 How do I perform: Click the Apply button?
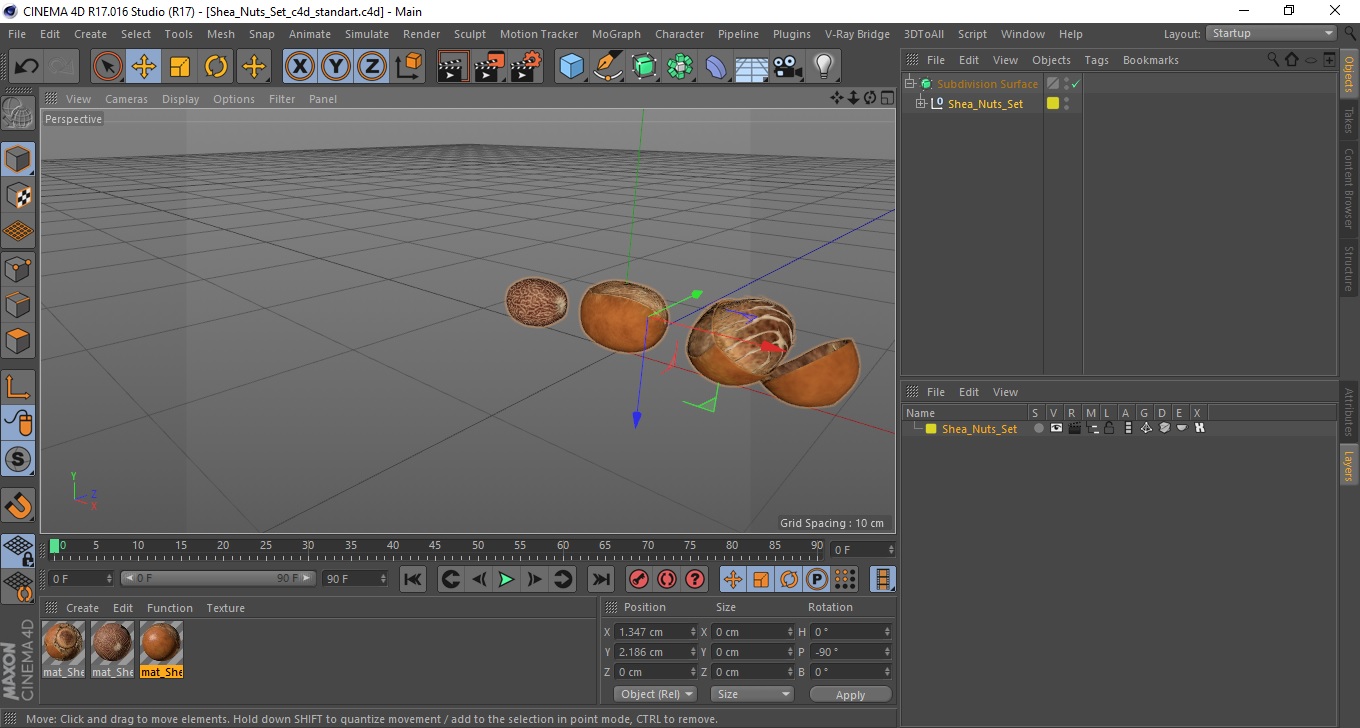(x=850, y=694)
